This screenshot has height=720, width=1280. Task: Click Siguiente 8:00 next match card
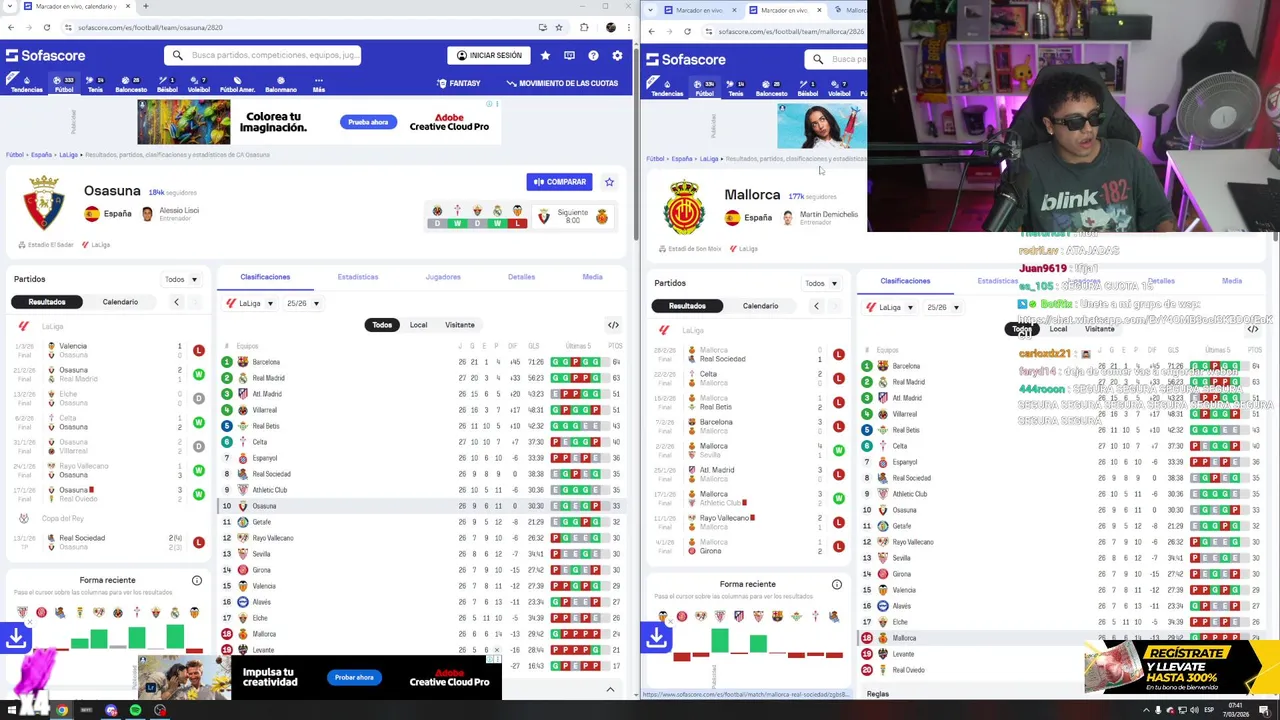[x=573, y=215]
